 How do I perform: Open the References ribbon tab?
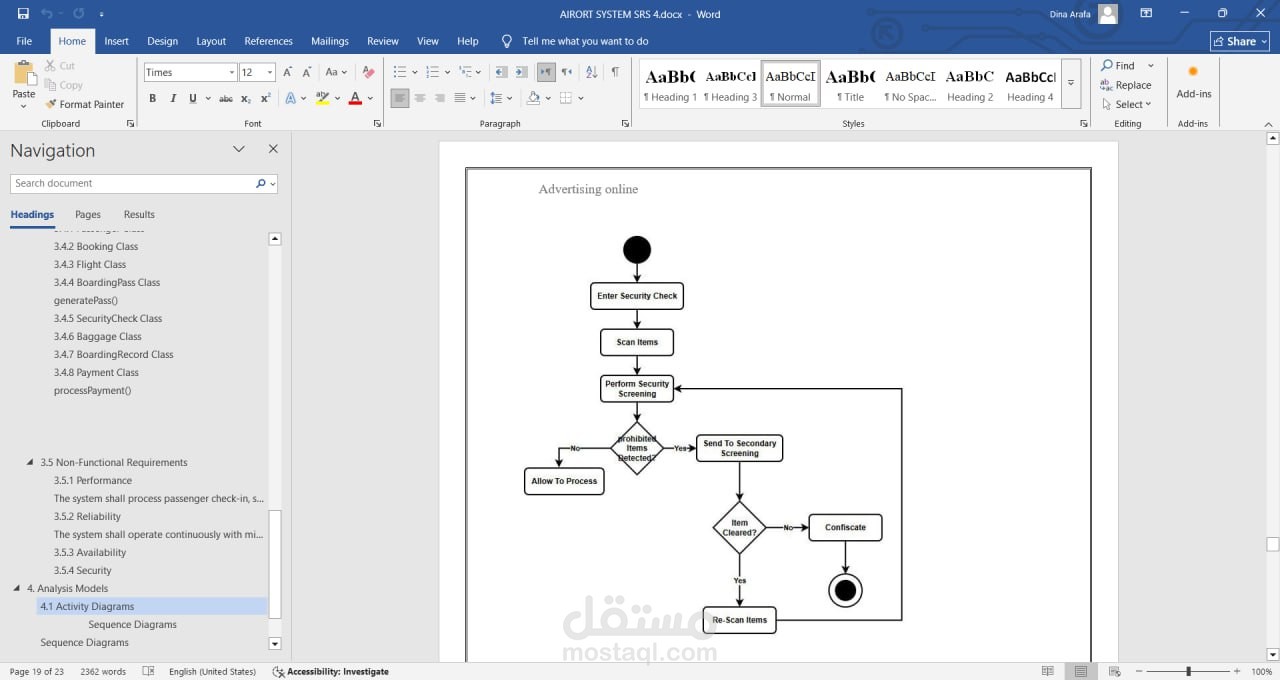pos(268,41)
